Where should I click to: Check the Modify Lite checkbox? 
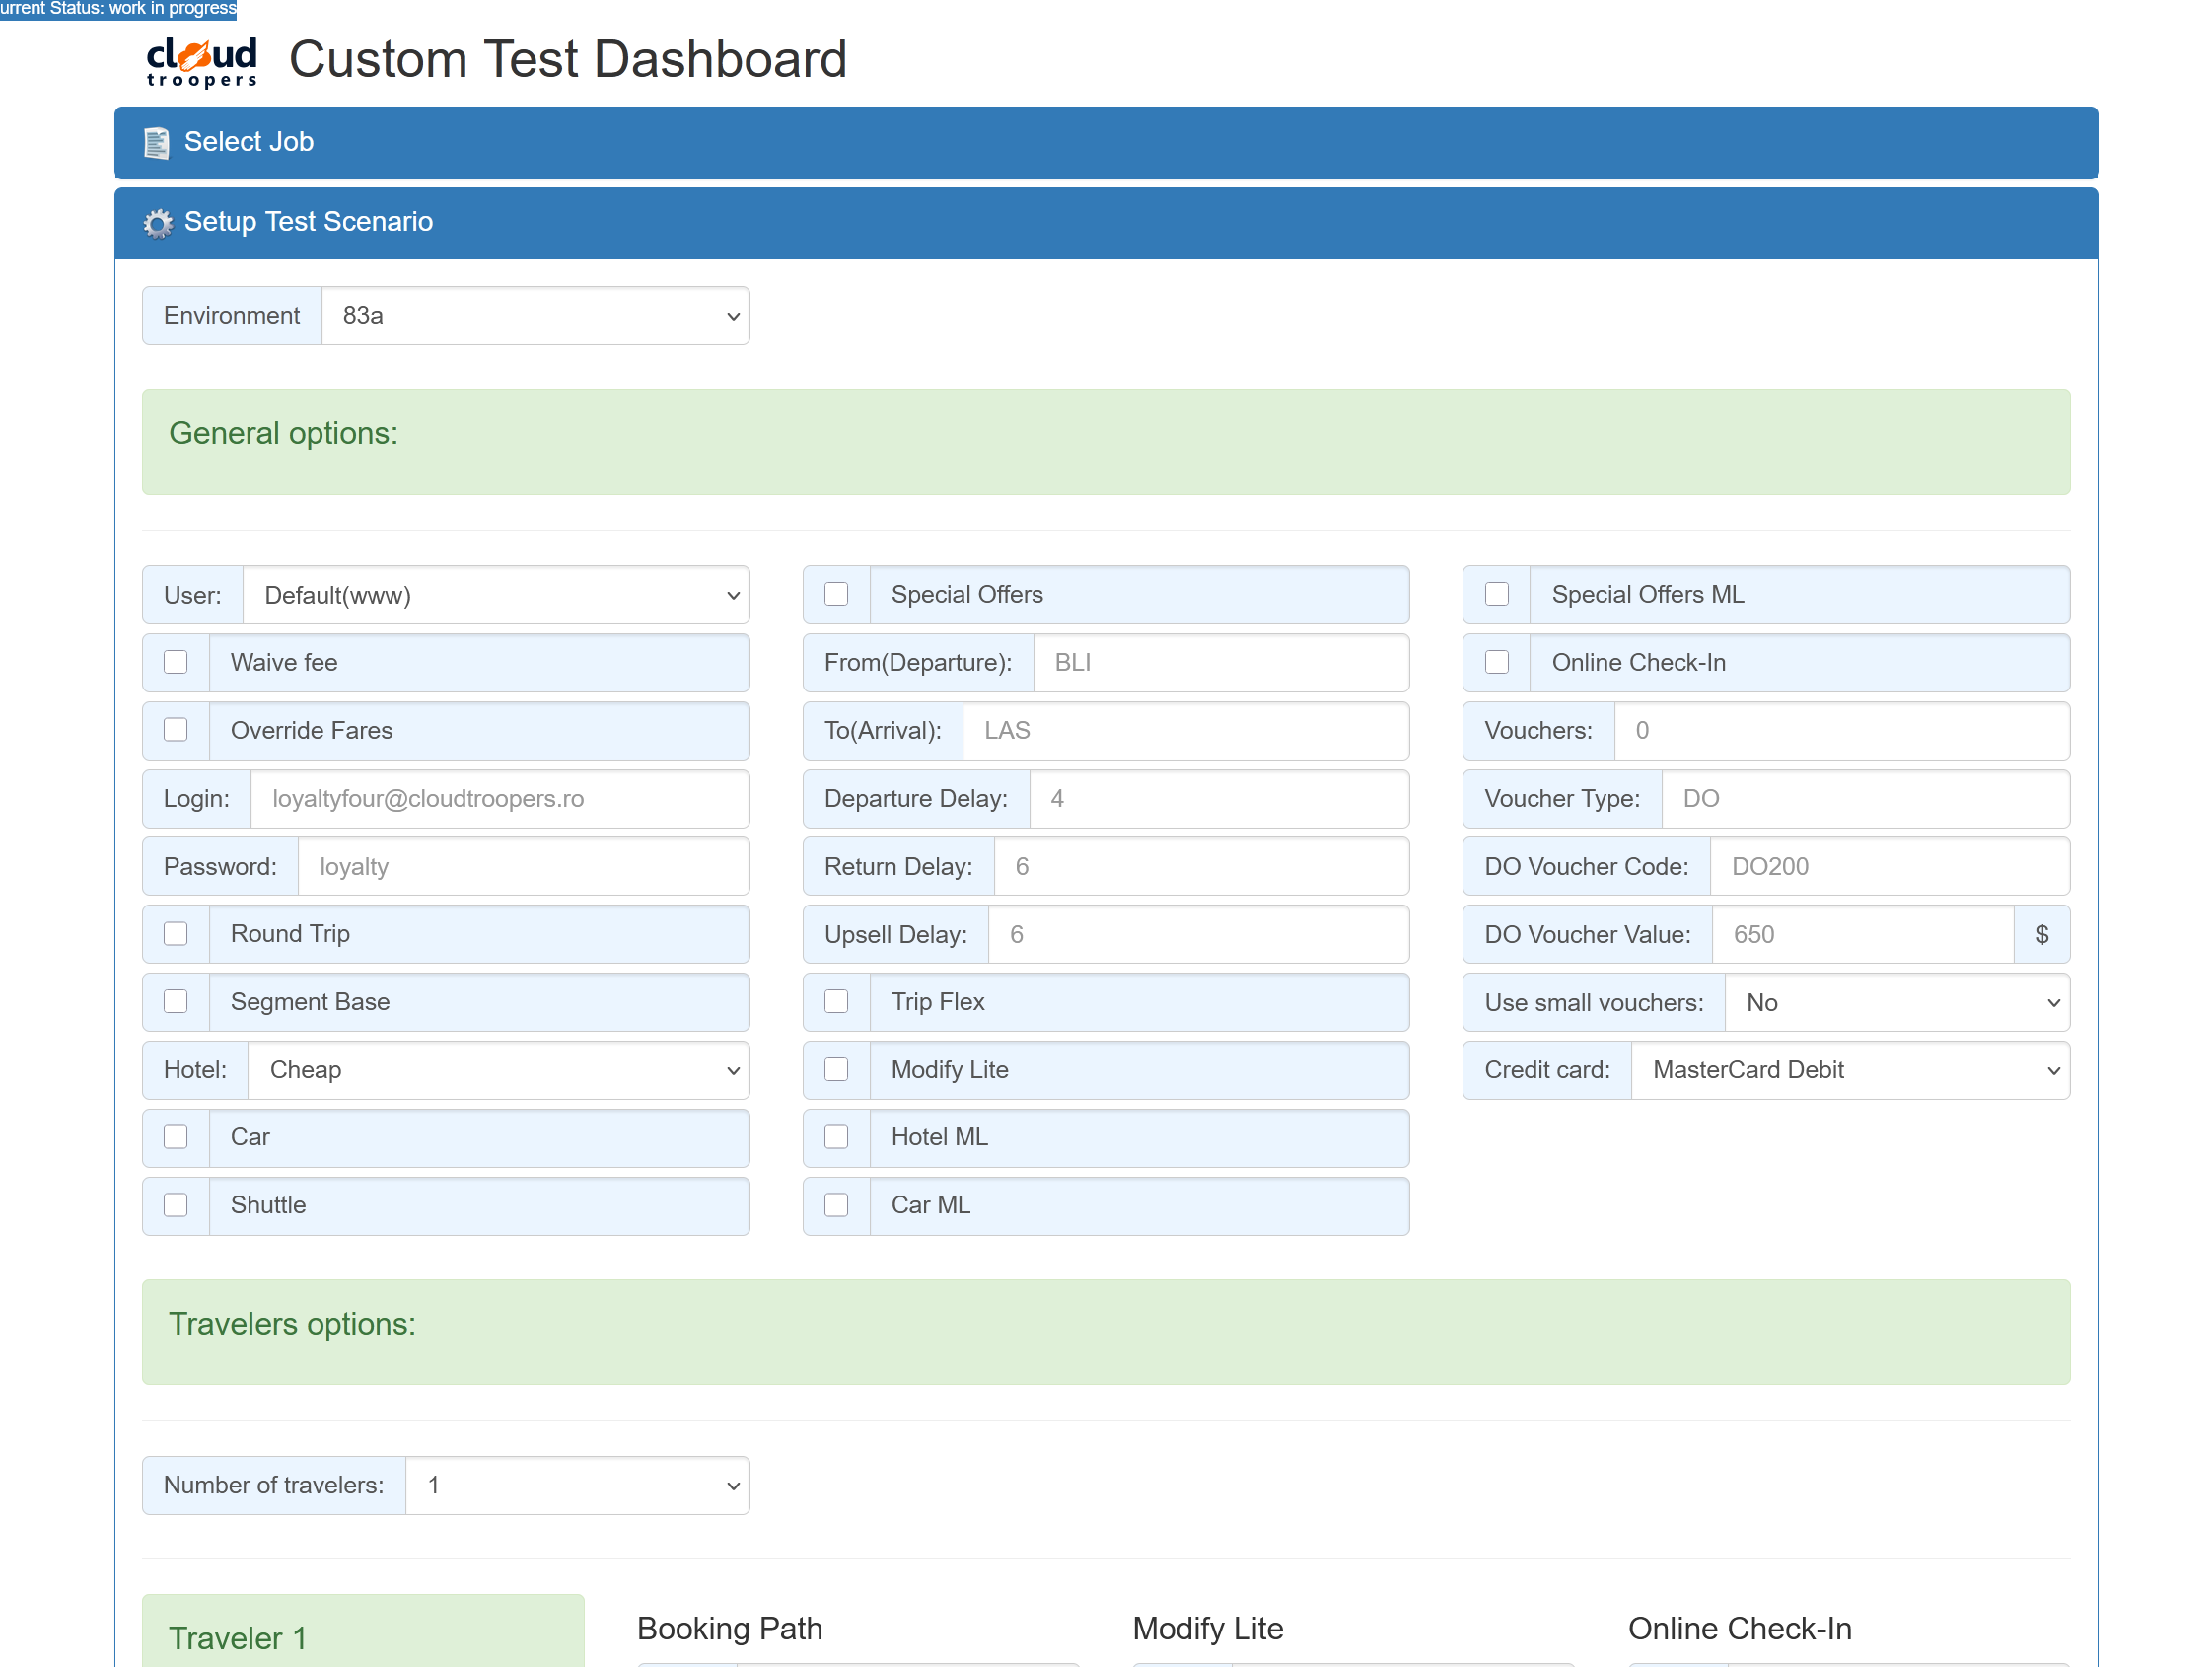coord(836,1070)
